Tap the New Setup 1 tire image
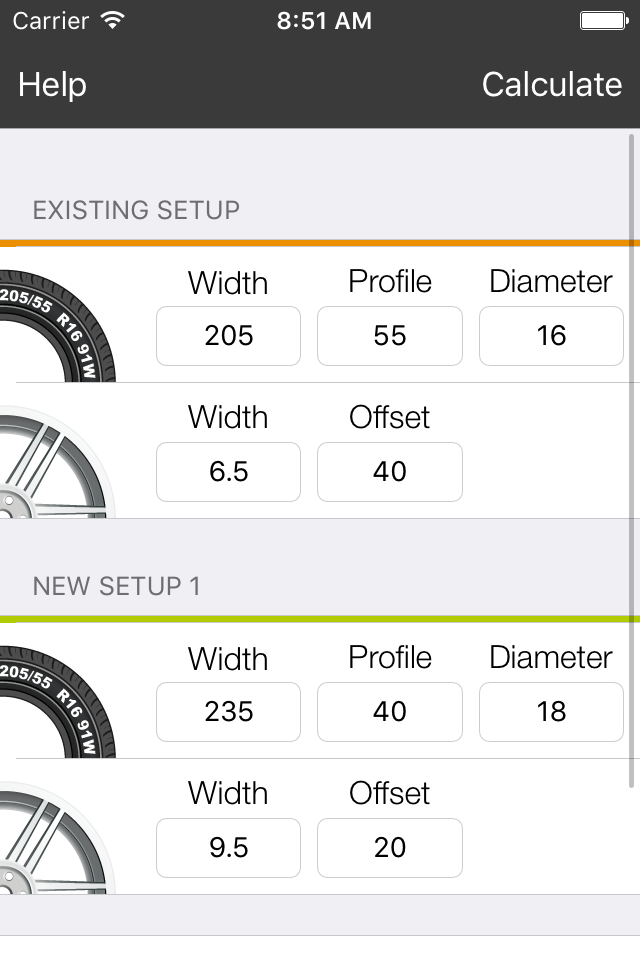The width and height of the screenshot is (640, 960). click(58, 702)
